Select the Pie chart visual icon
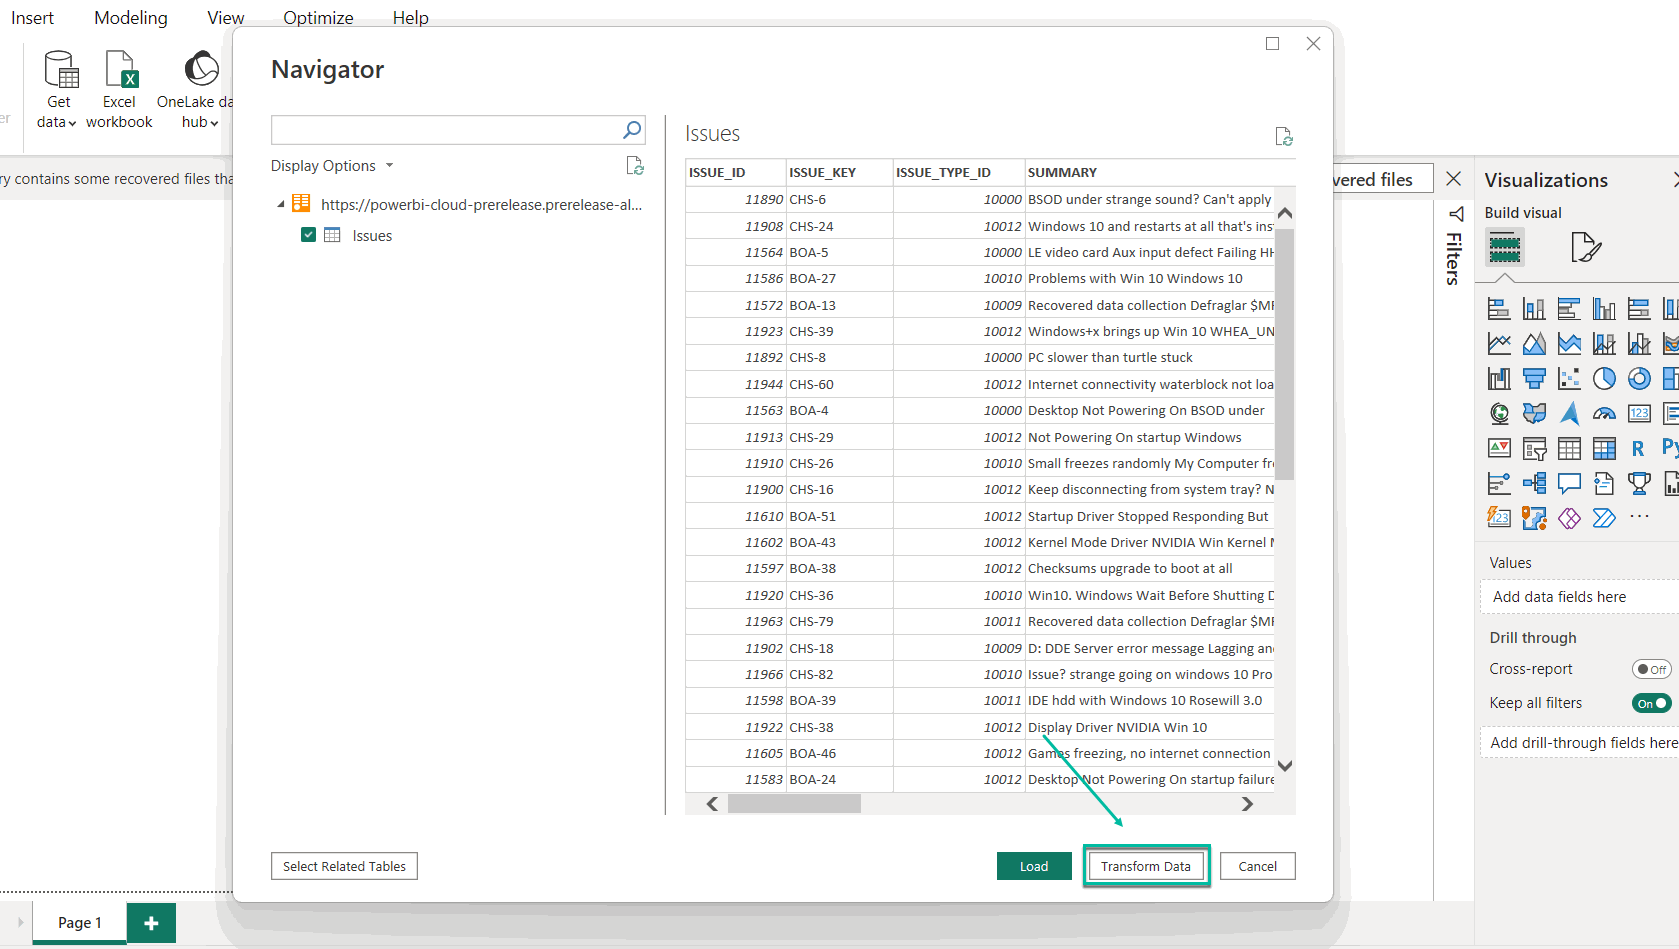Viewport: 1679px width, 949px height. [1604, 379]
